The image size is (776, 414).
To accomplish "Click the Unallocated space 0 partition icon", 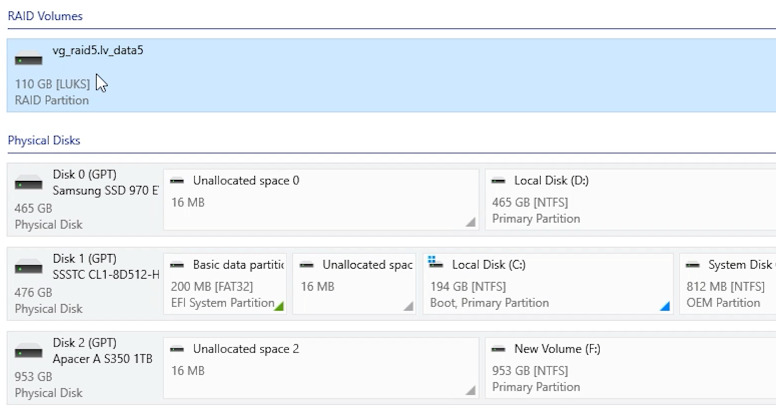I will (x=177, y=181).
